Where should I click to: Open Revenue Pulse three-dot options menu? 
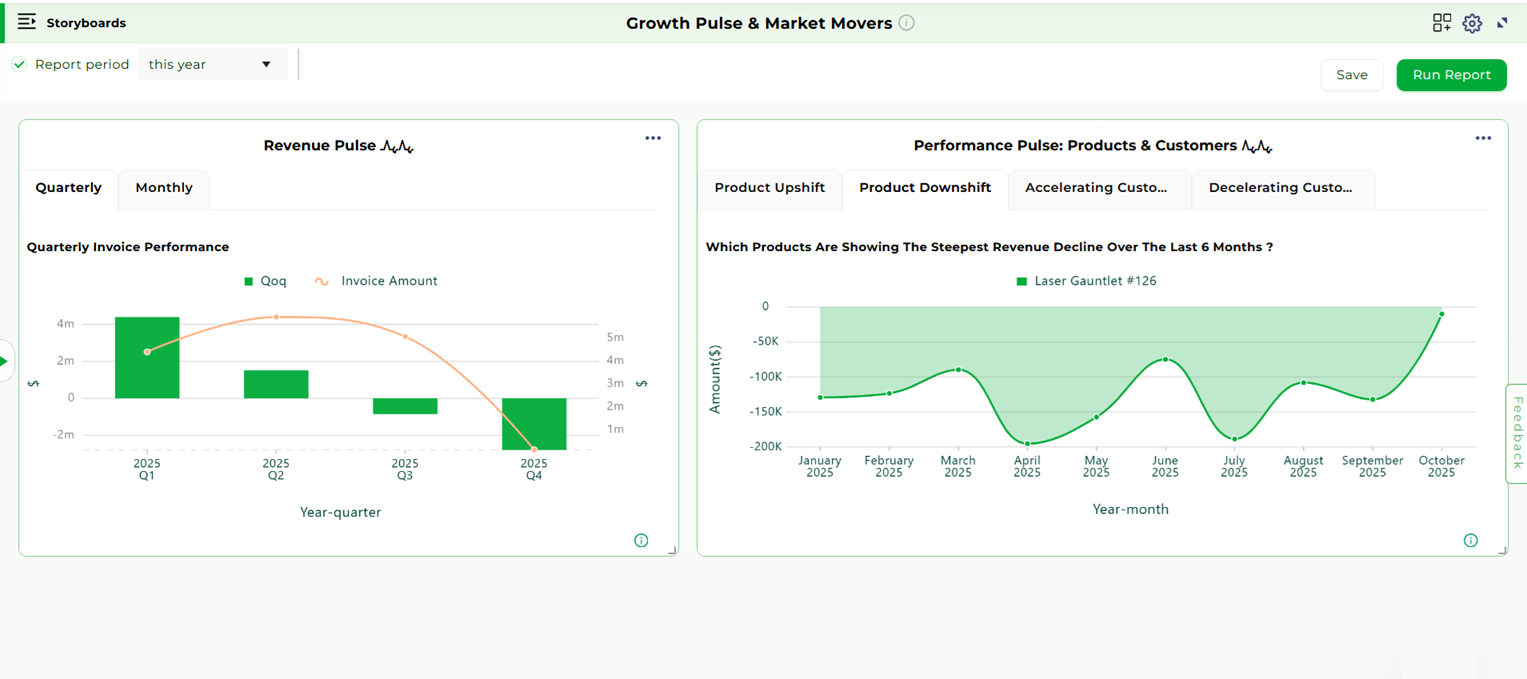point(653,138)
